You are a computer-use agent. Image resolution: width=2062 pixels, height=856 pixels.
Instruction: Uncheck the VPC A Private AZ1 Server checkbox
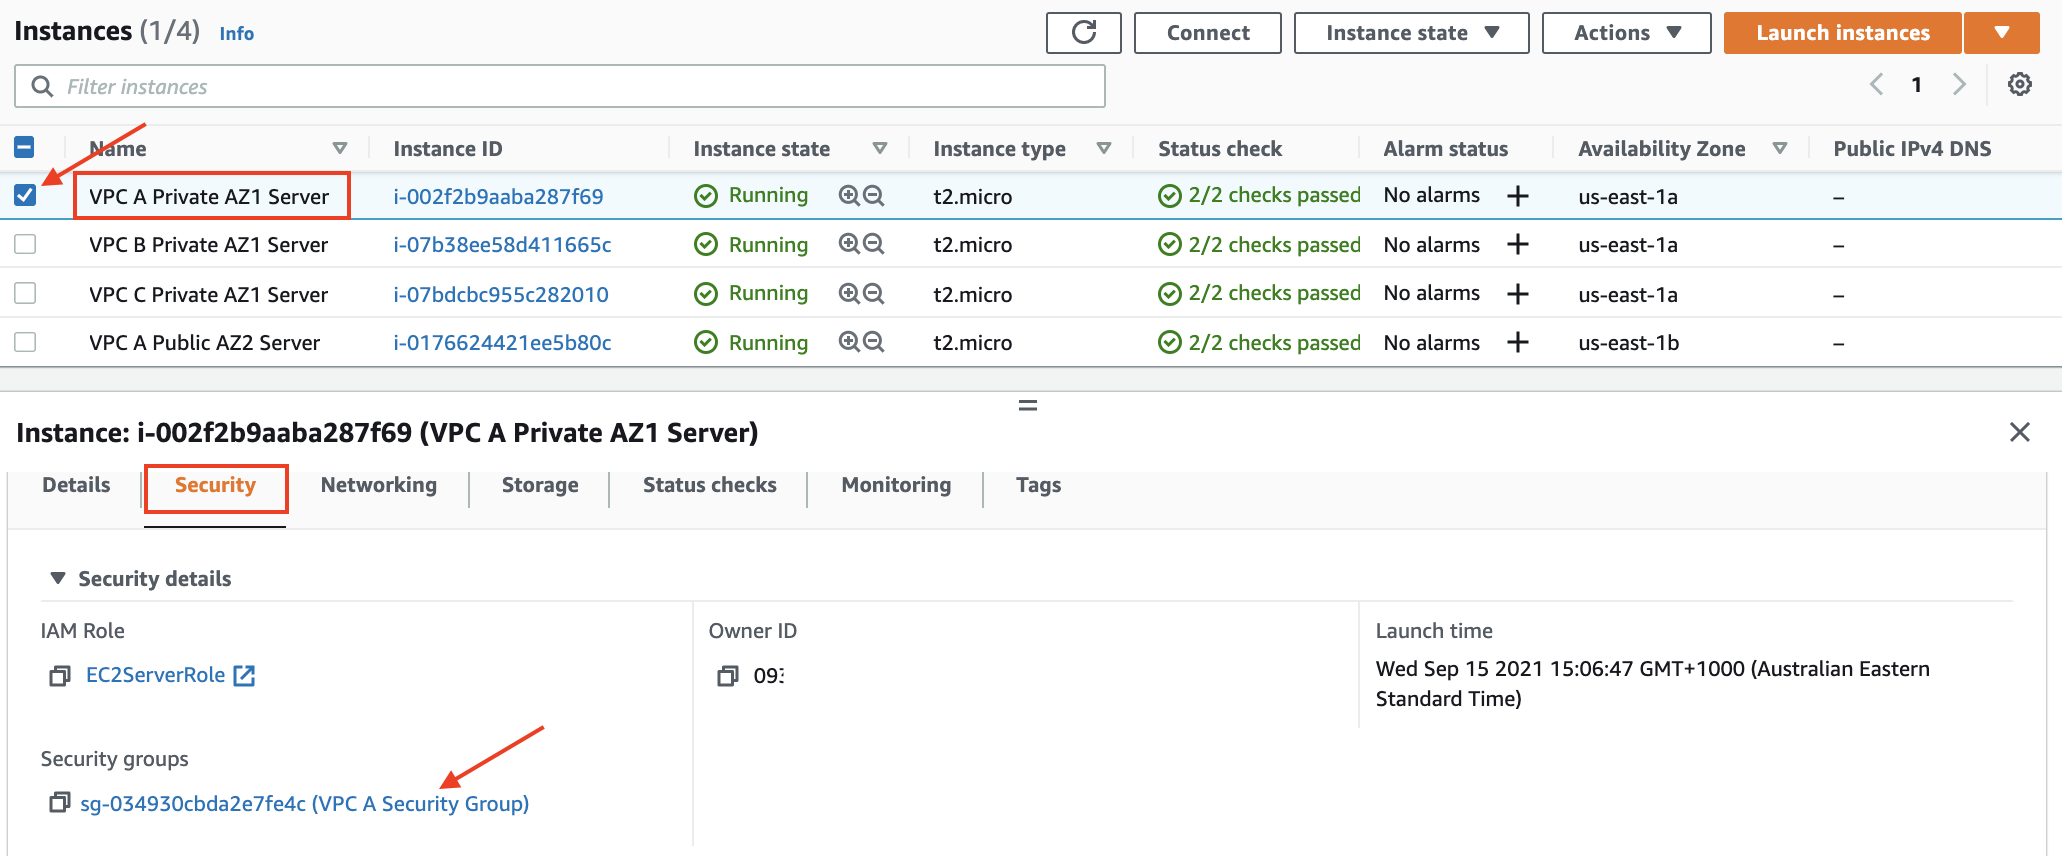tap(25, 196)
